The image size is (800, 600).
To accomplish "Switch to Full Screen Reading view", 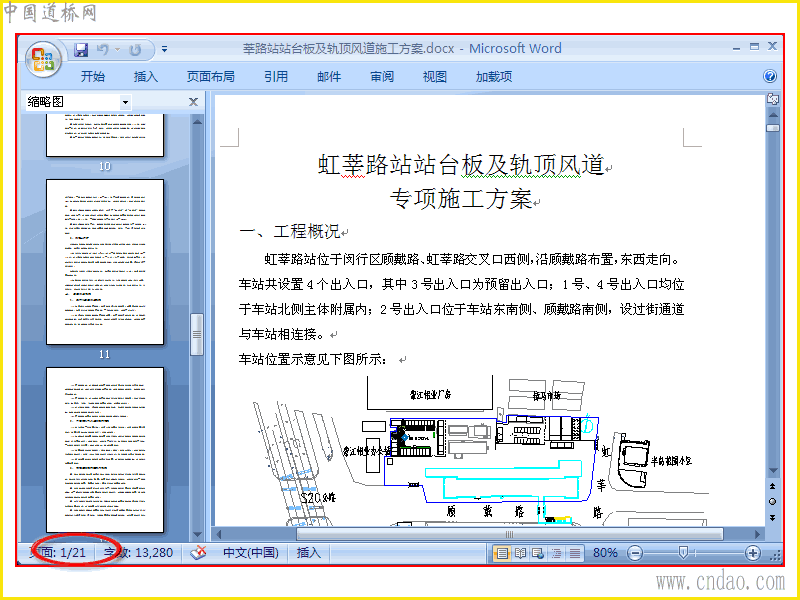I will tap(520, 553).
